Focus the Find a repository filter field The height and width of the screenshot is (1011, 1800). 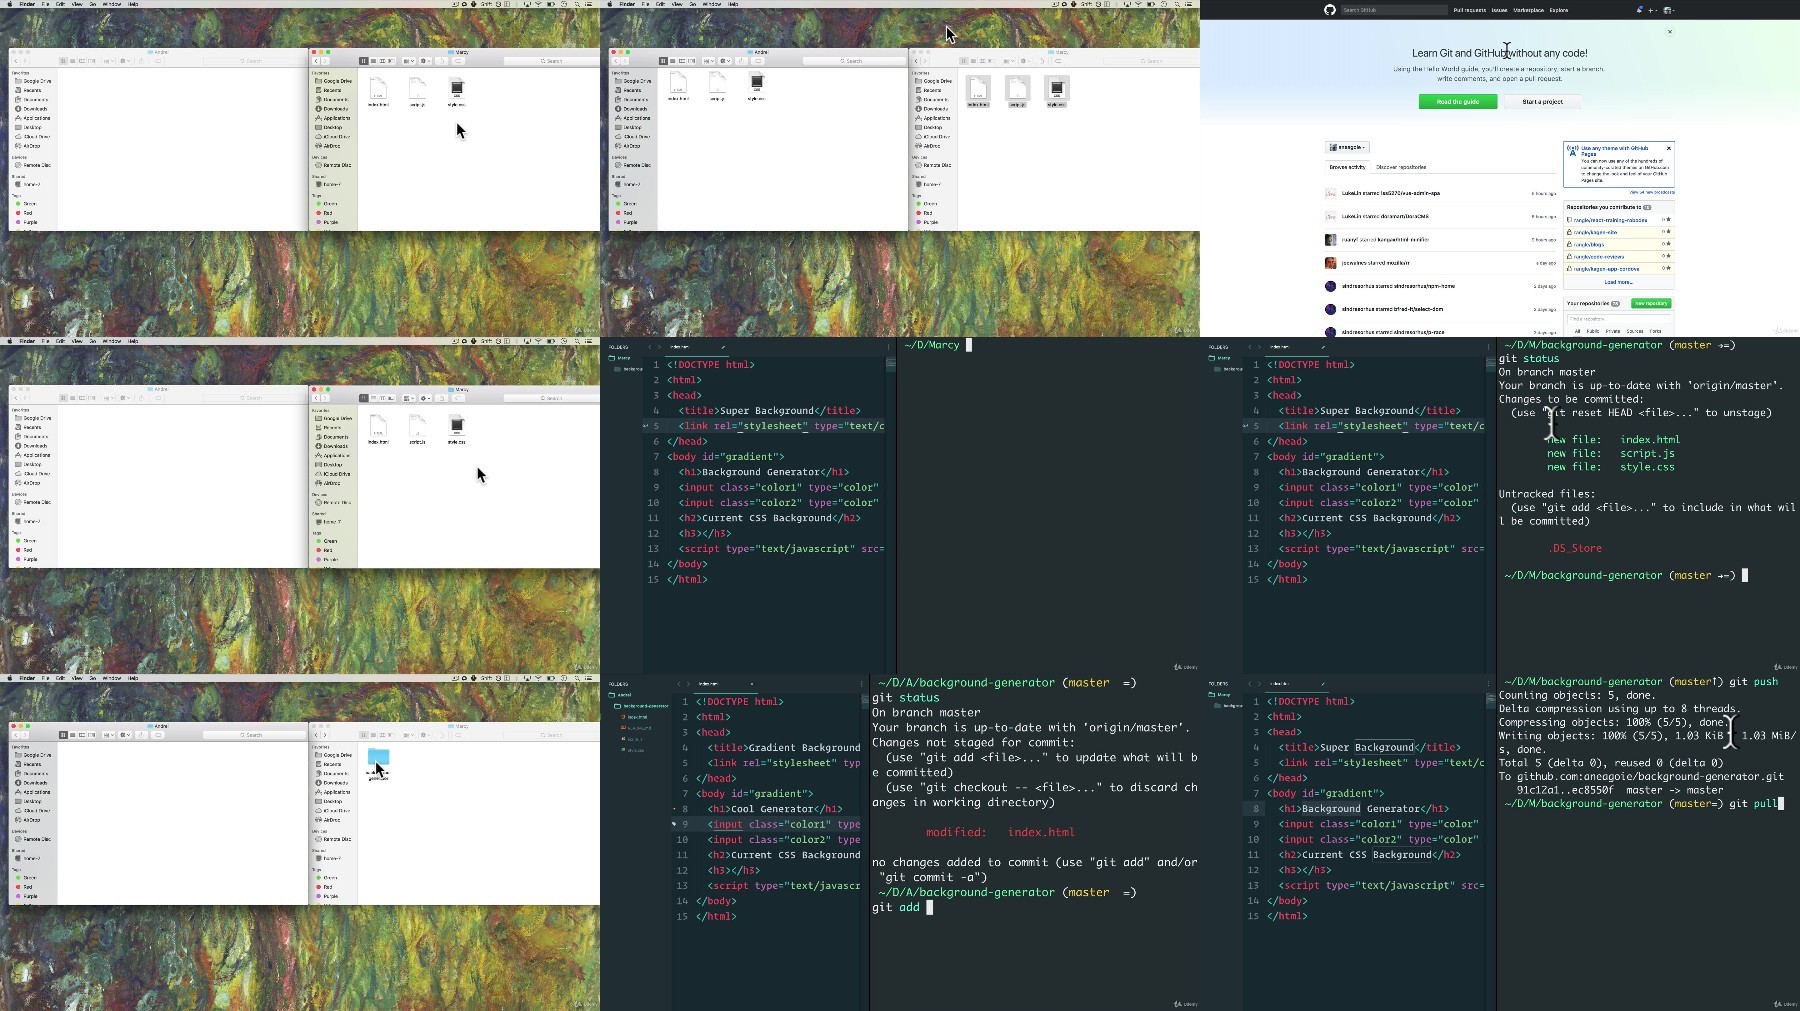(x=1618, y=319)
